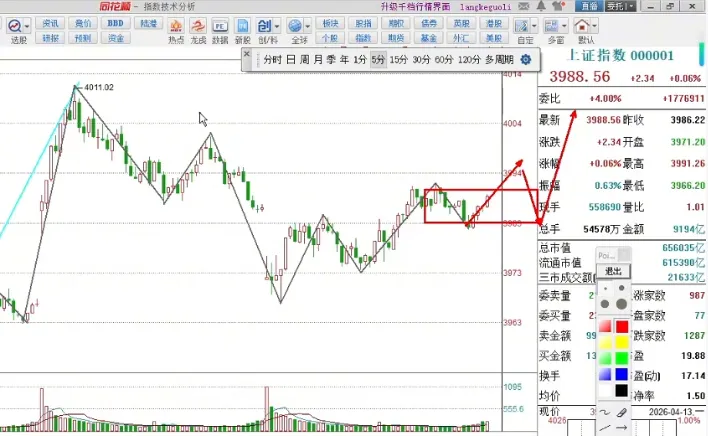Click the 预测 toolbar button
708x436 pixels.
[83, 38]
